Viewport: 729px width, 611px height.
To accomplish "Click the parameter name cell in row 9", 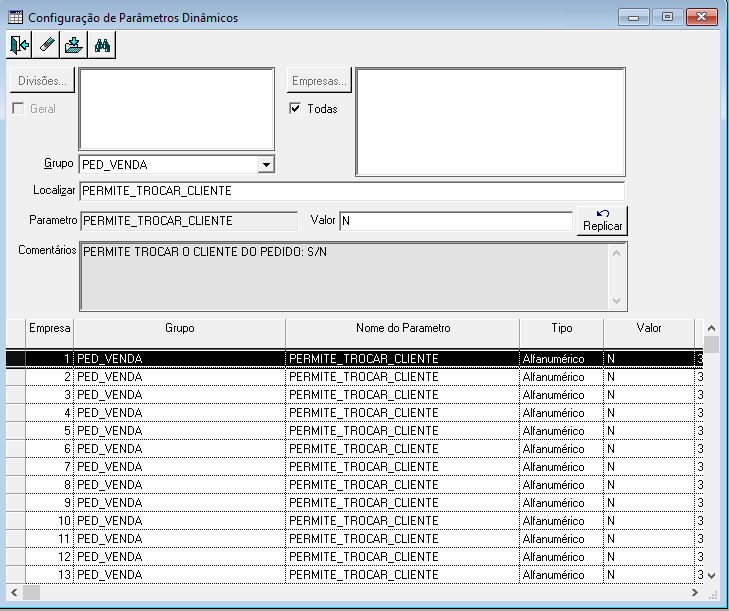I will tap(403, 503).
